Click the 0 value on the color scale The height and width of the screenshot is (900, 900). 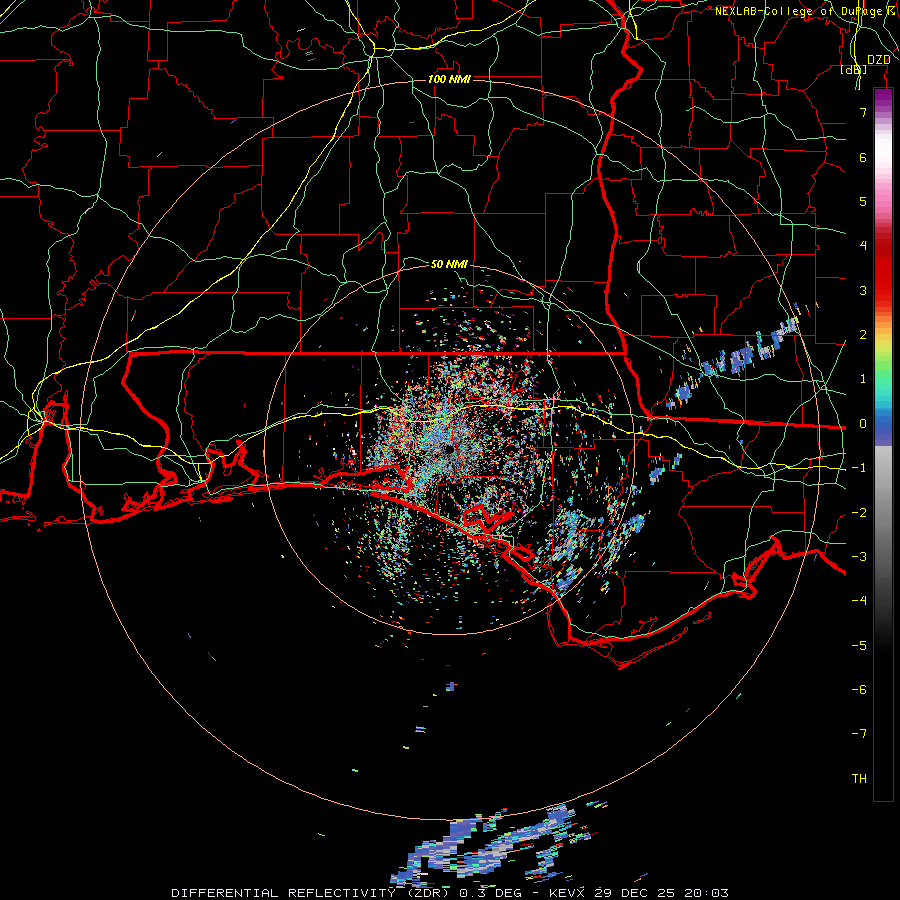coord(863,424)
